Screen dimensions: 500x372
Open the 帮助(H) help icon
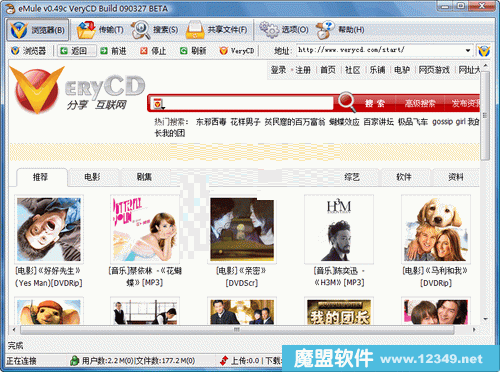[x=340, y=30]
